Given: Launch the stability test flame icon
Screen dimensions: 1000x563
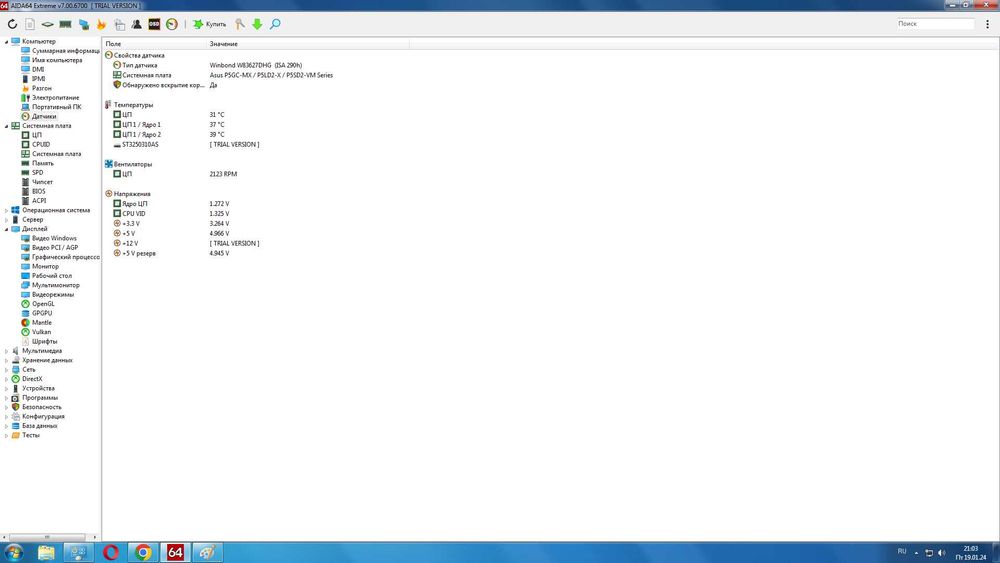Looking at the screenshot, I should coord(101,24).
